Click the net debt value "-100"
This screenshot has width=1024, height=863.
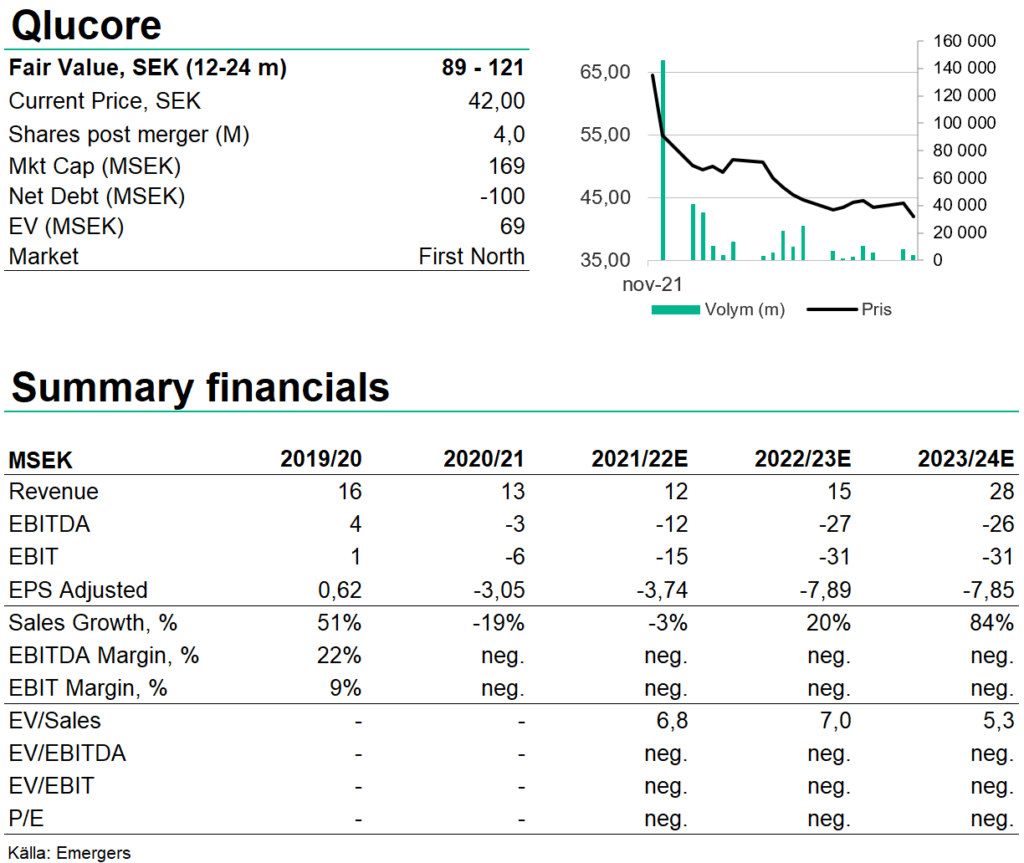tap(502, 196)
